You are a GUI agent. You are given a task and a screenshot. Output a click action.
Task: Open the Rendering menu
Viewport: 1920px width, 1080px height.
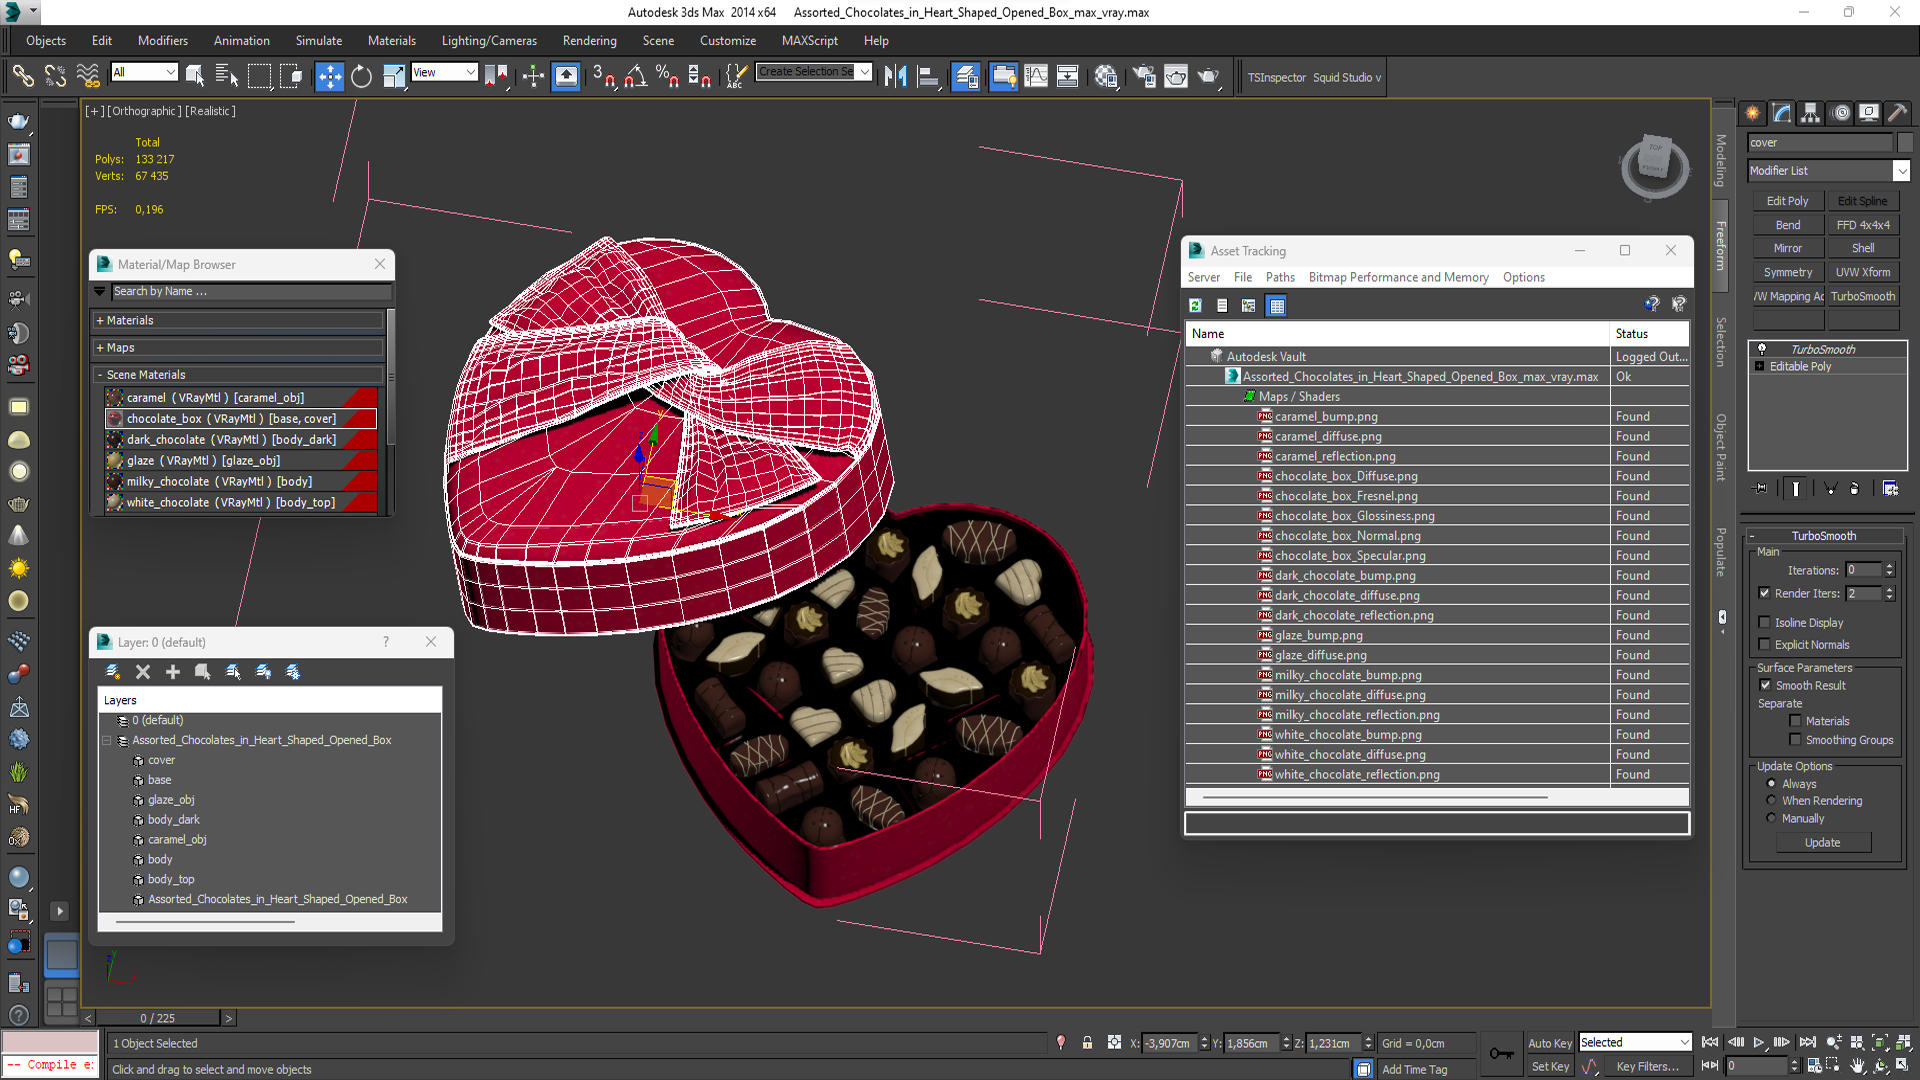pos(589,41)
